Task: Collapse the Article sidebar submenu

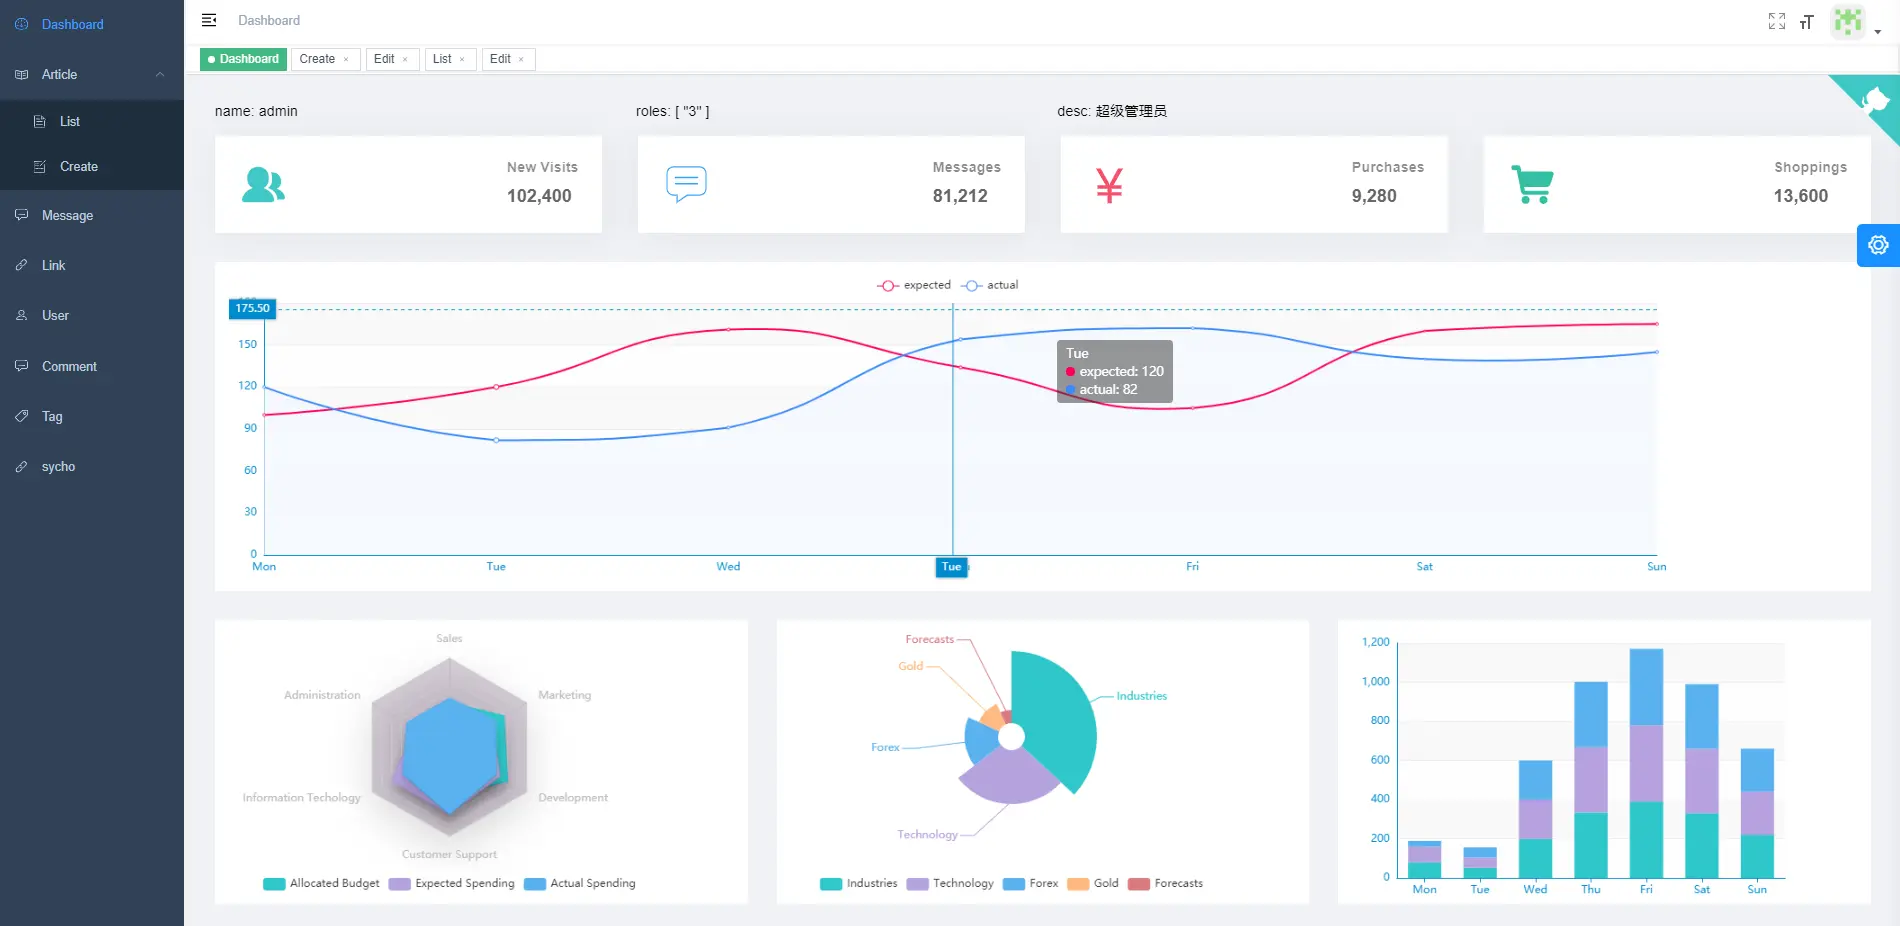Action: [x=92, y=74]
